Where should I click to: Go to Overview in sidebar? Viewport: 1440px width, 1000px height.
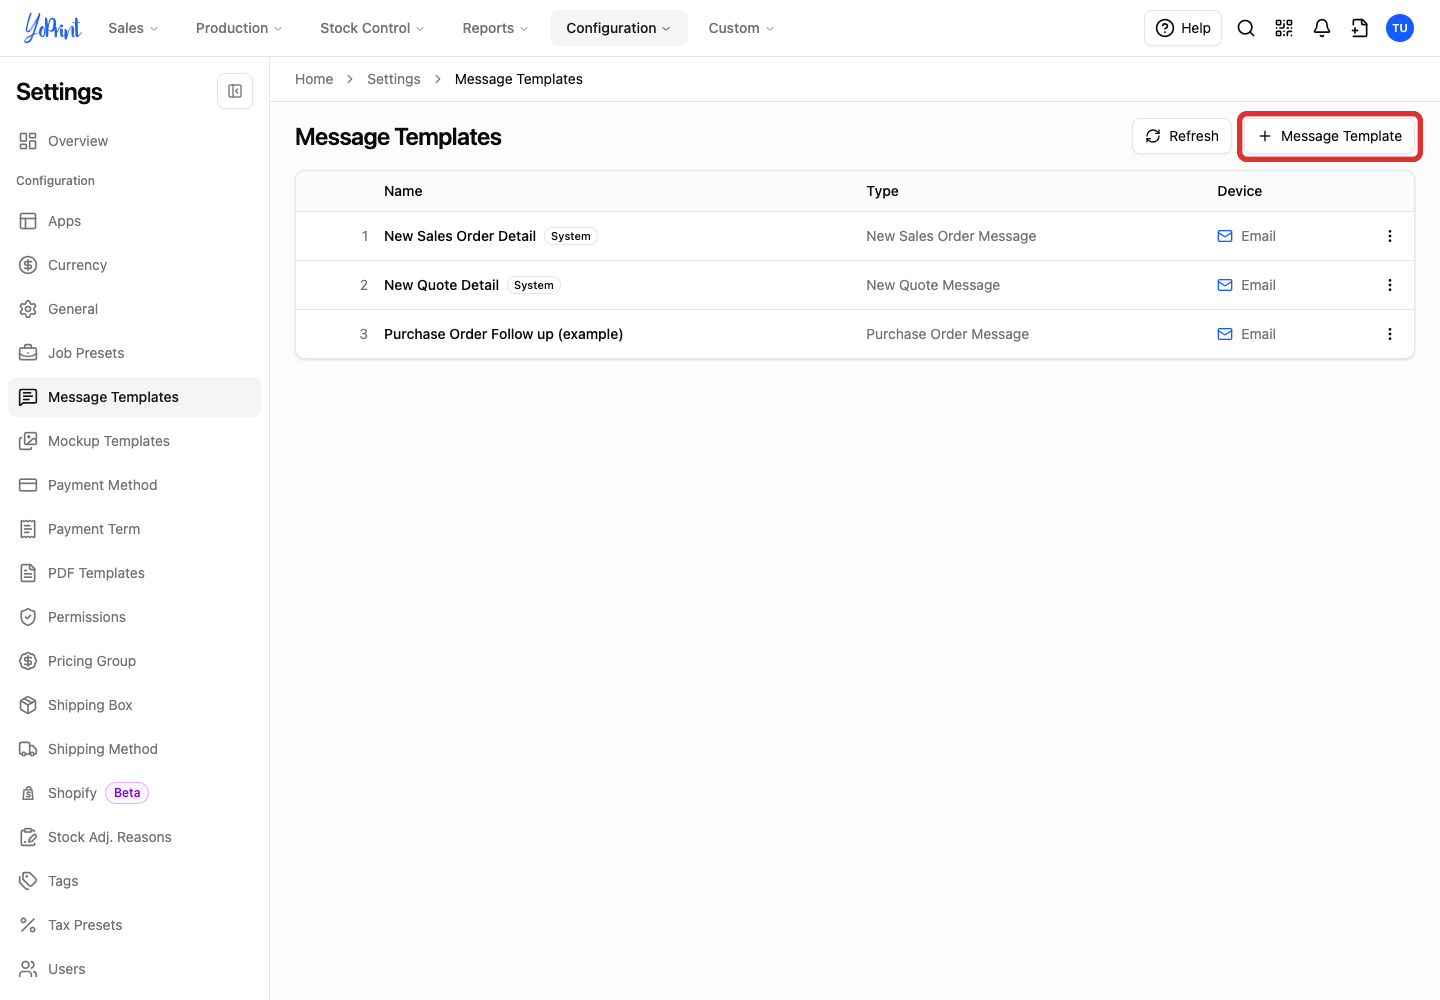pyautogui.click(x=134, y=141)
